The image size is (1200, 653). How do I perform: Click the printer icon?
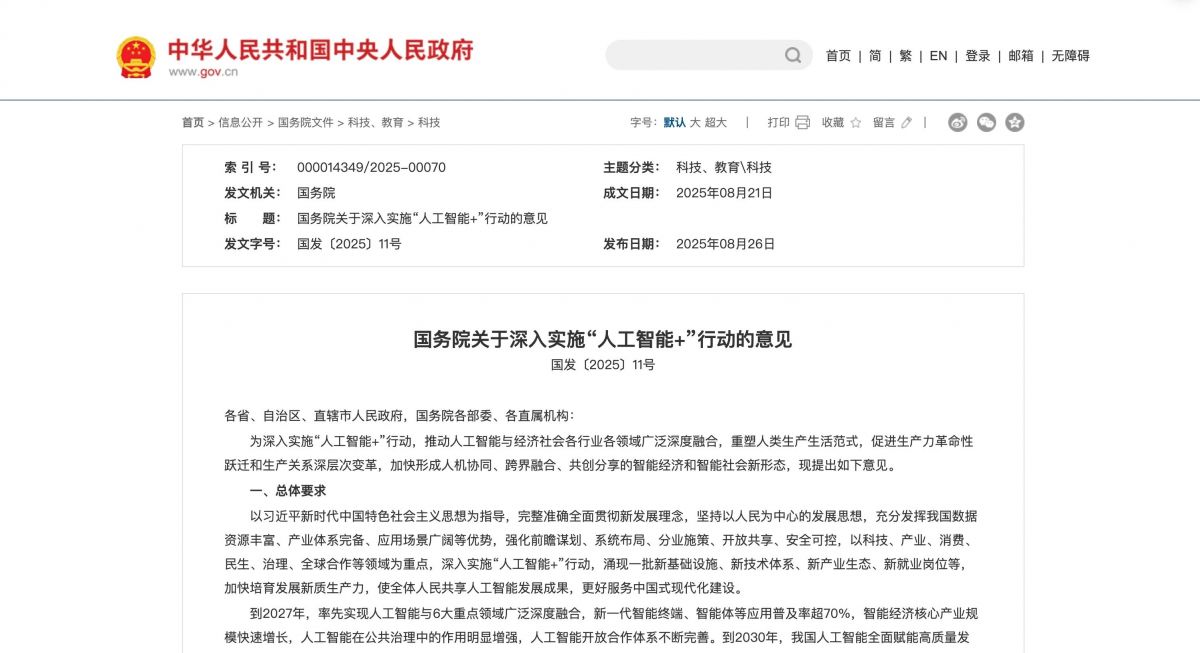(802, 123)
